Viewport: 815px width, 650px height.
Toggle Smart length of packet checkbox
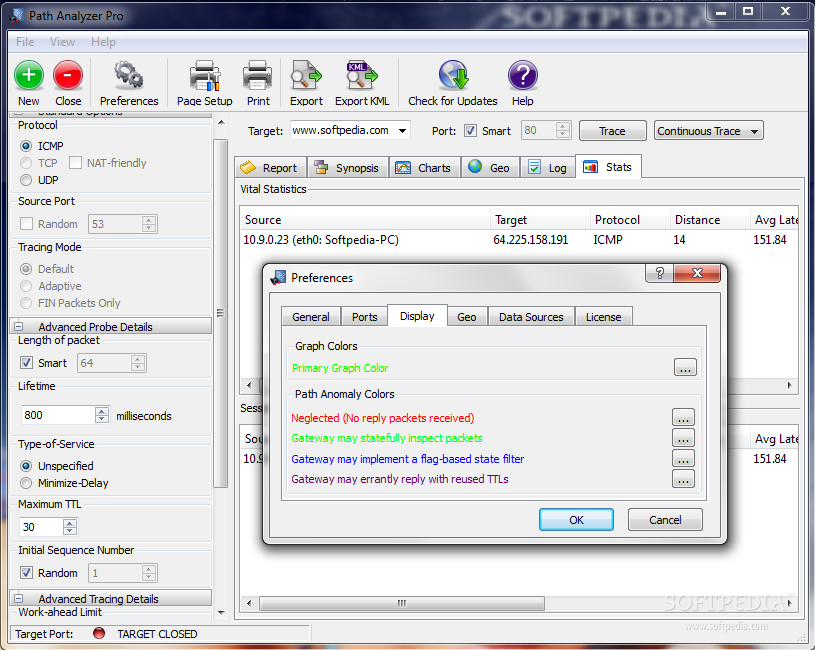click(x=26, y=363)
